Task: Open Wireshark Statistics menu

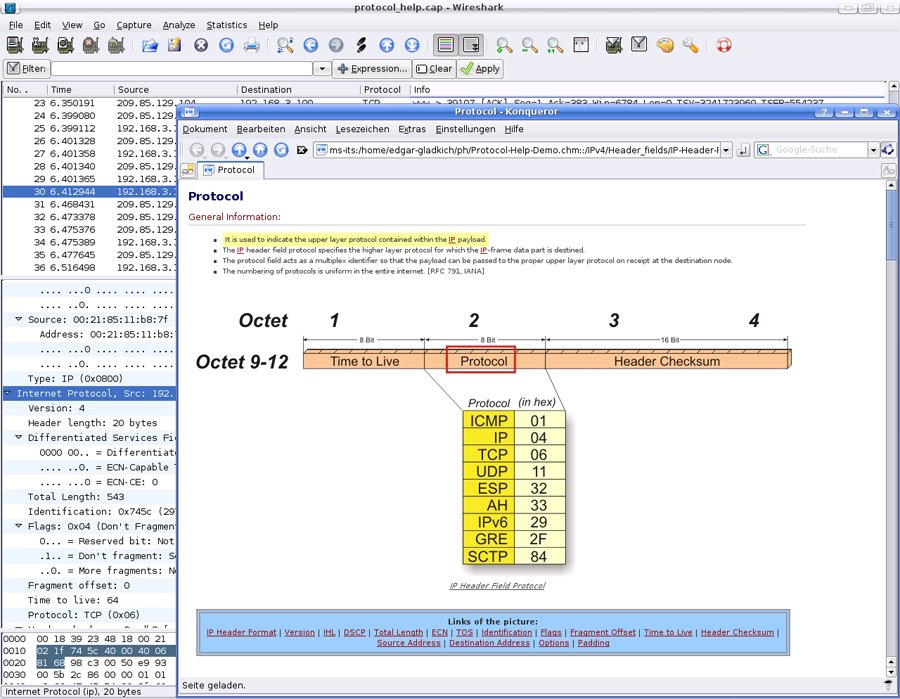Action: pyautogui.click(x=227, y=25)
